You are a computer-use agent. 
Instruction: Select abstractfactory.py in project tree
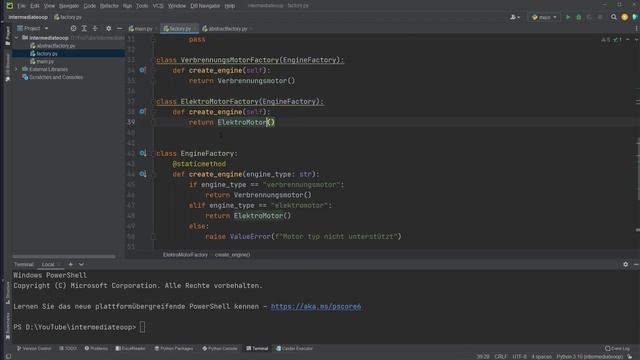[x=56, y=46]
